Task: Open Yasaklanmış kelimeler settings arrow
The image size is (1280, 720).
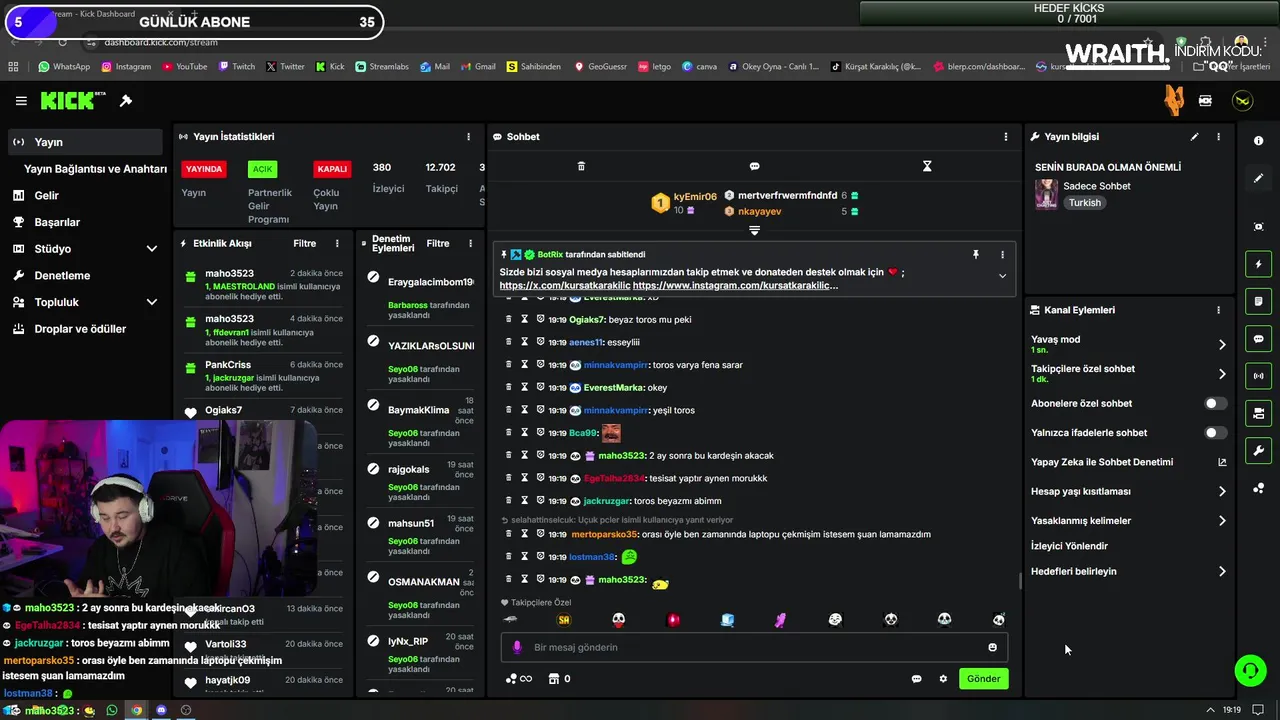Action: click(1222, 521)
